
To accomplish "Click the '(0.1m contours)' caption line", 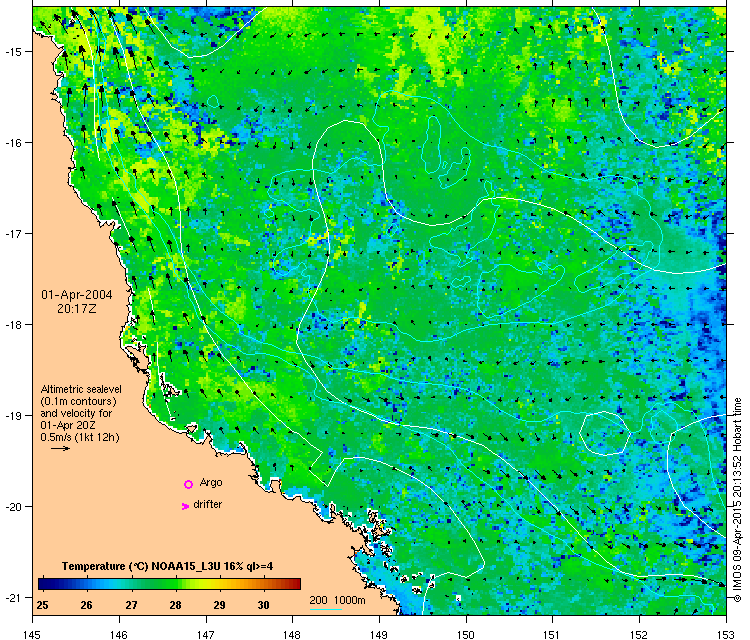I will (78, 401).
